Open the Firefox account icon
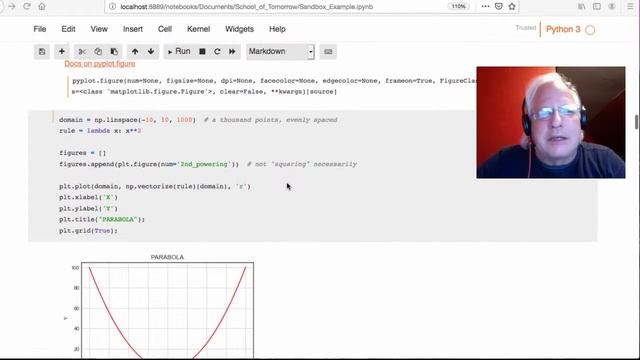The image size is (640, 360). [x=612, y=7]
